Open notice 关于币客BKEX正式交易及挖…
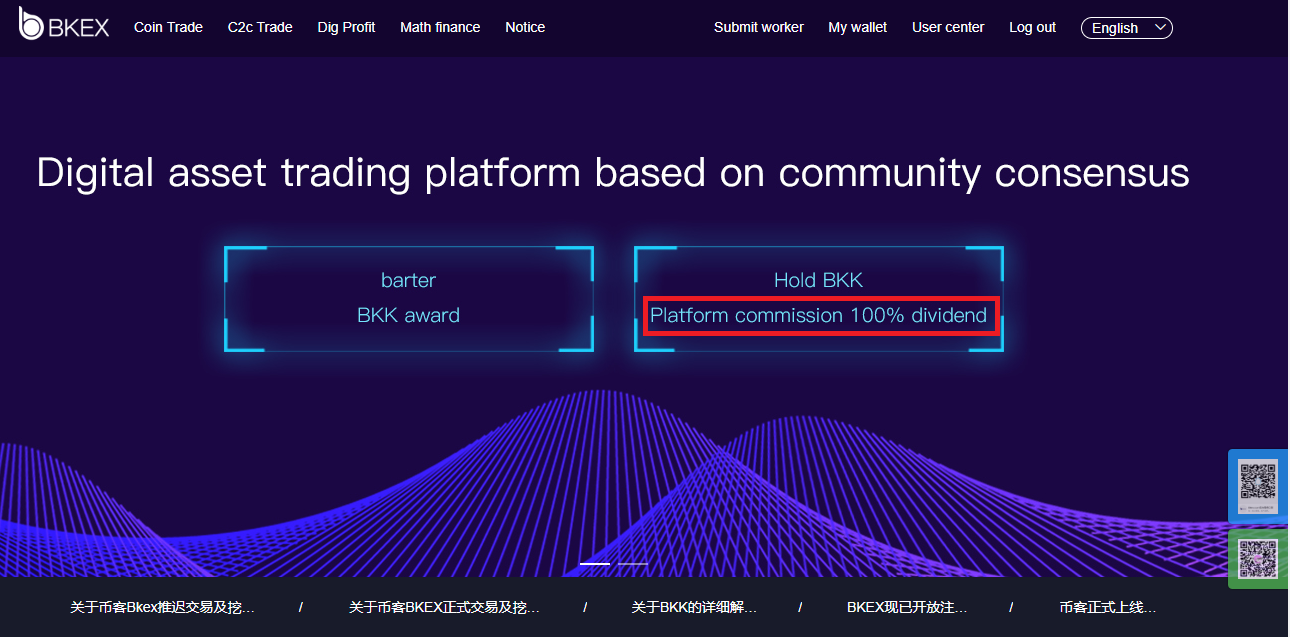This screenshot has width=1290, height=637. [444, 607]
